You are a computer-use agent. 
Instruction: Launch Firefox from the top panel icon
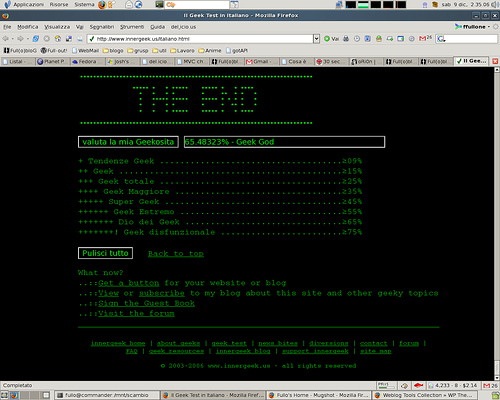[102, 5]
